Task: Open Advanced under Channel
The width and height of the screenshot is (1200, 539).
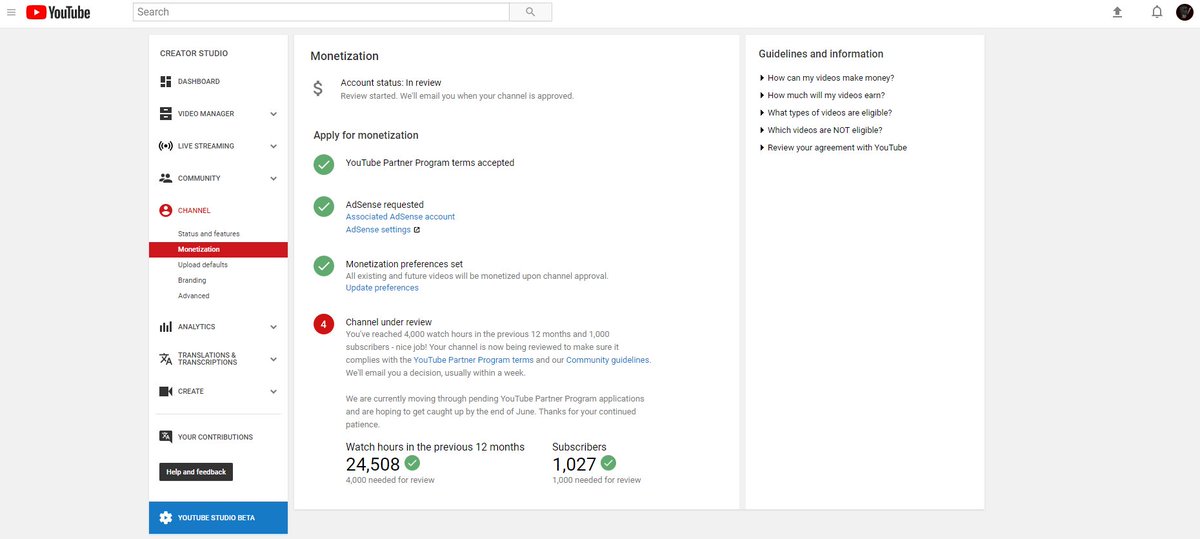Action: click(x=194, y=296)
